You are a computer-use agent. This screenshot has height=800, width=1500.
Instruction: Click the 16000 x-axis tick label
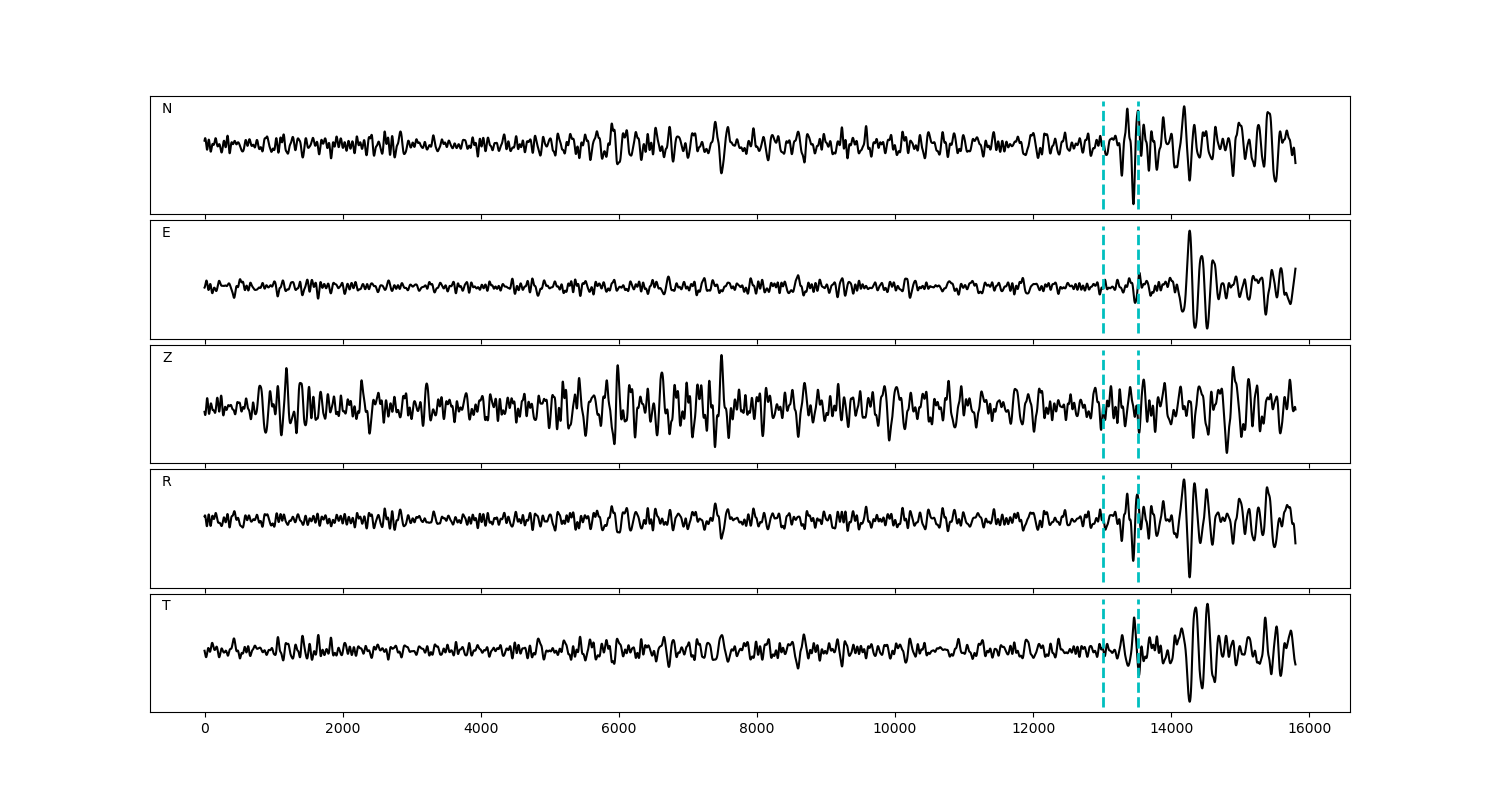[x=1309, y=730]
